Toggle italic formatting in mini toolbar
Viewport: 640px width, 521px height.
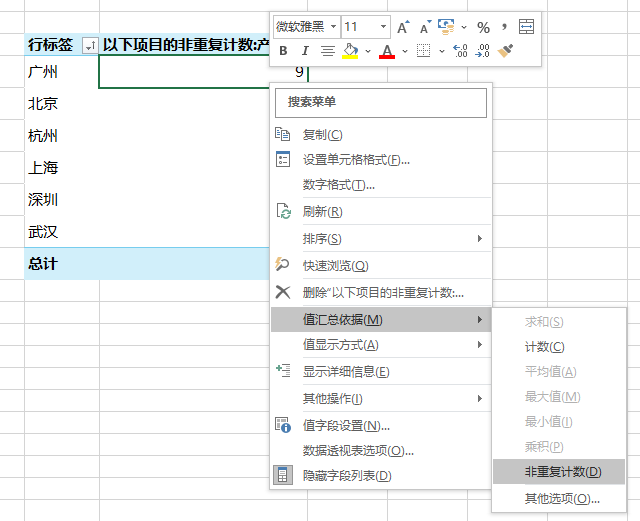[x=305, y=51]
